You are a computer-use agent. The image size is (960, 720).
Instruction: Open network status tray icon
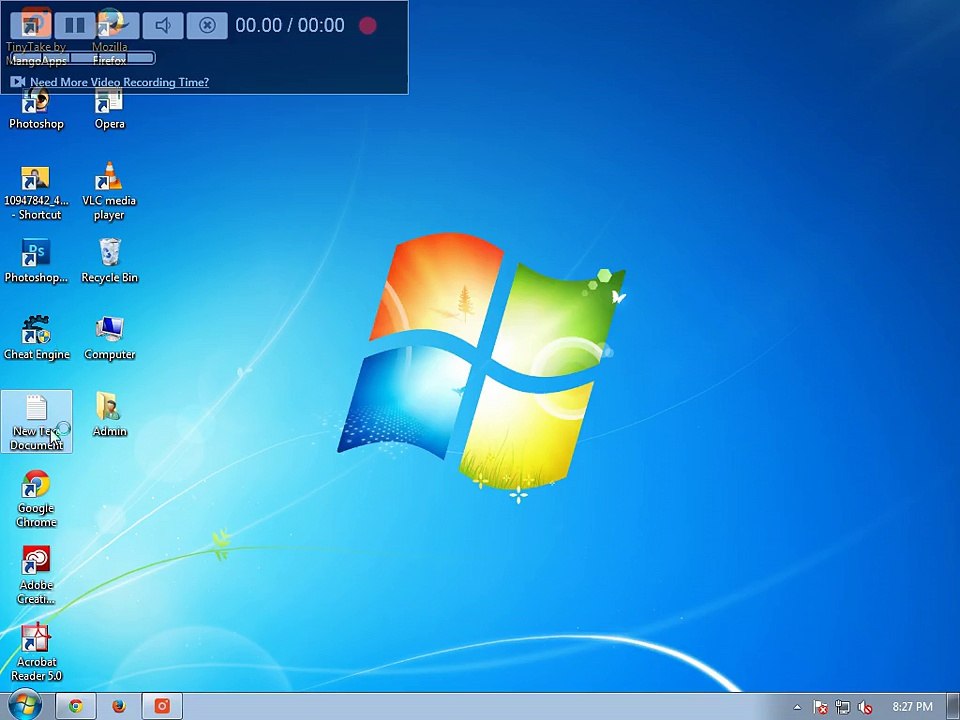tap(842, 707)
